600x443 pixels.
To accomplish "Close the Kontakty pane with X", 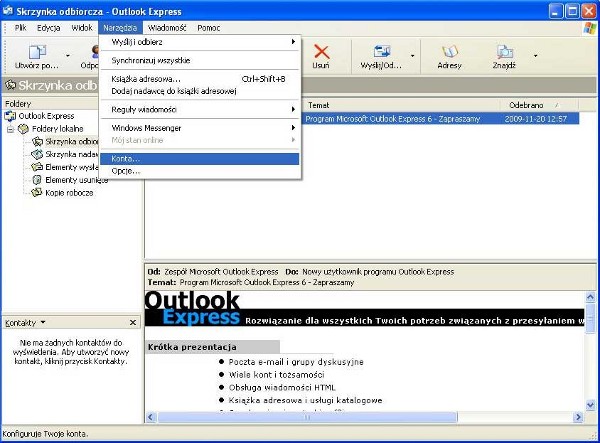I will (133, 322).
